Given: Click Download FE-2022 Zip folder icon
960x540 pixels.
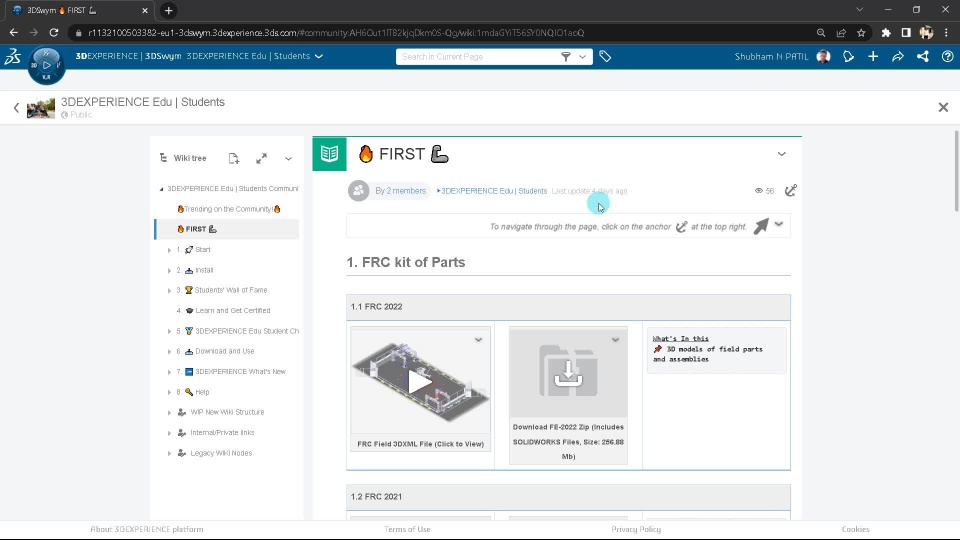Looking at the screenshot, I should click(x=568, y=372).
